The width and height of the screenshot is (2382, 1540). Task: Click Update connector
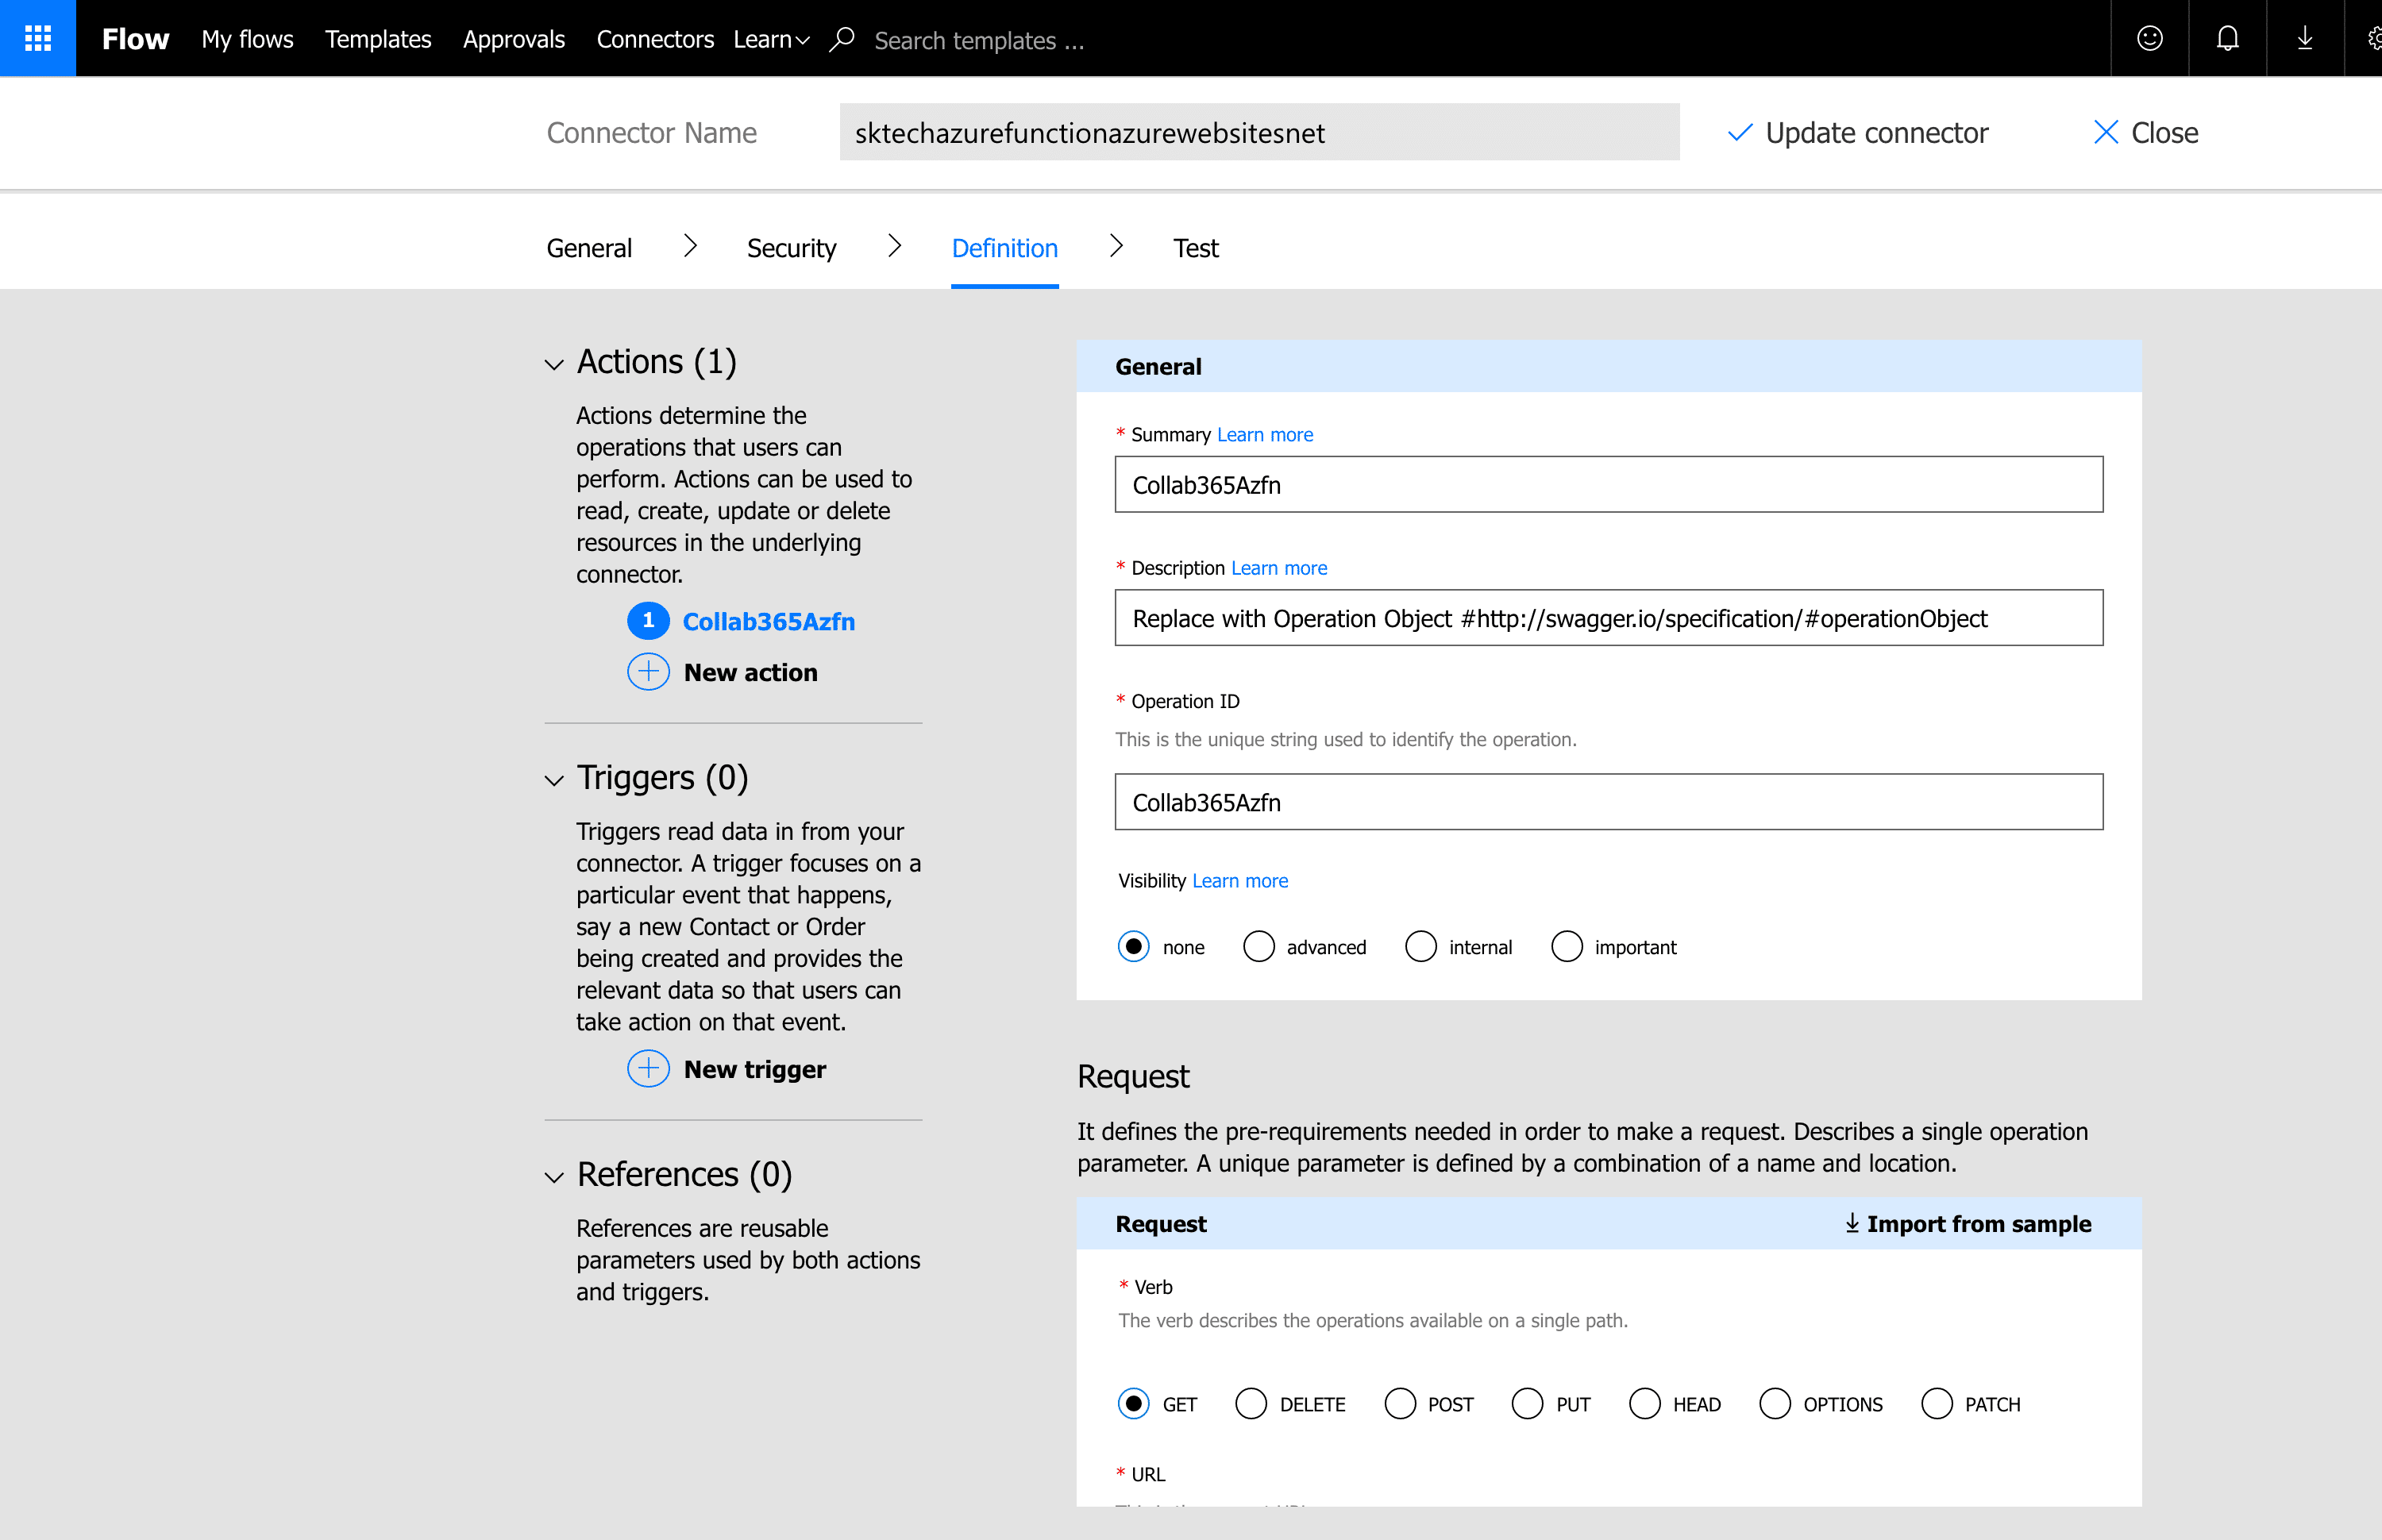pyautogui.click(x=1877, y=132)
